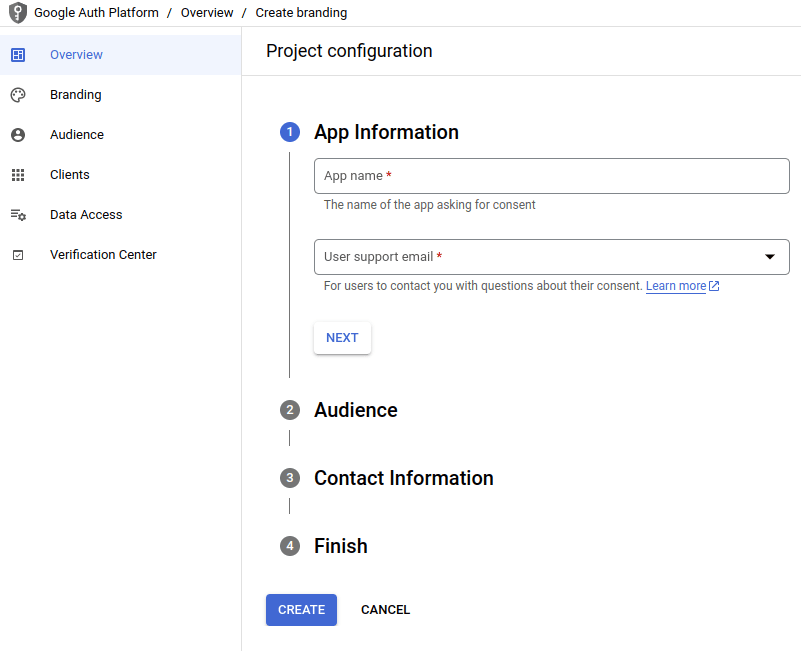Expand the Audience step
Image resolution: width=801 pixels, height=651 pixels.
point(355,410)
